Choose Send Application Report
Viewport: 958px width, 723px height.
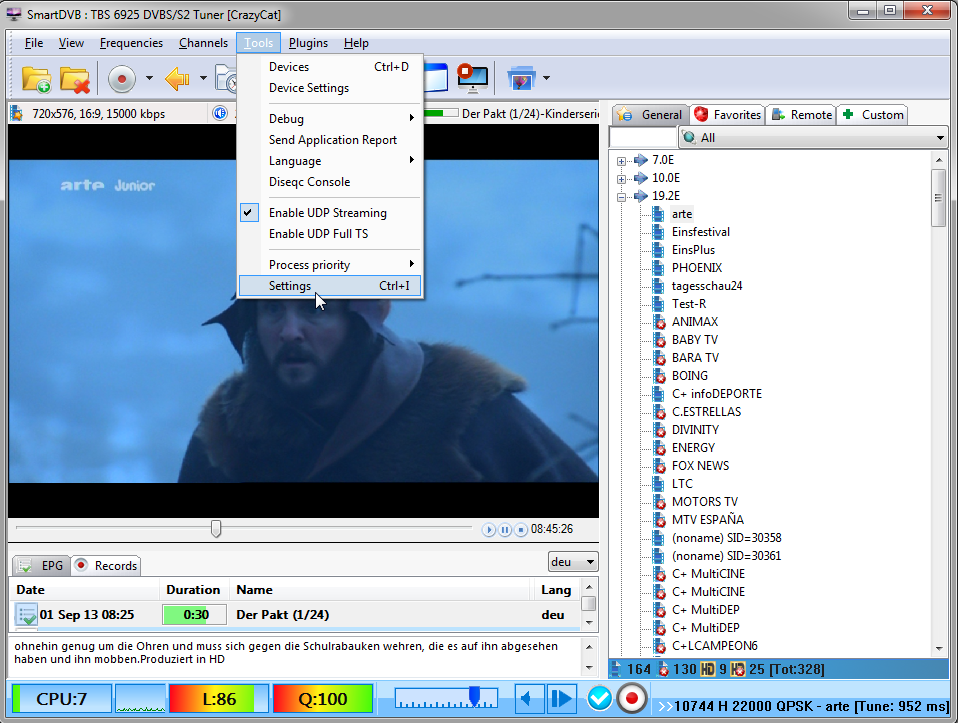(330, 140)
